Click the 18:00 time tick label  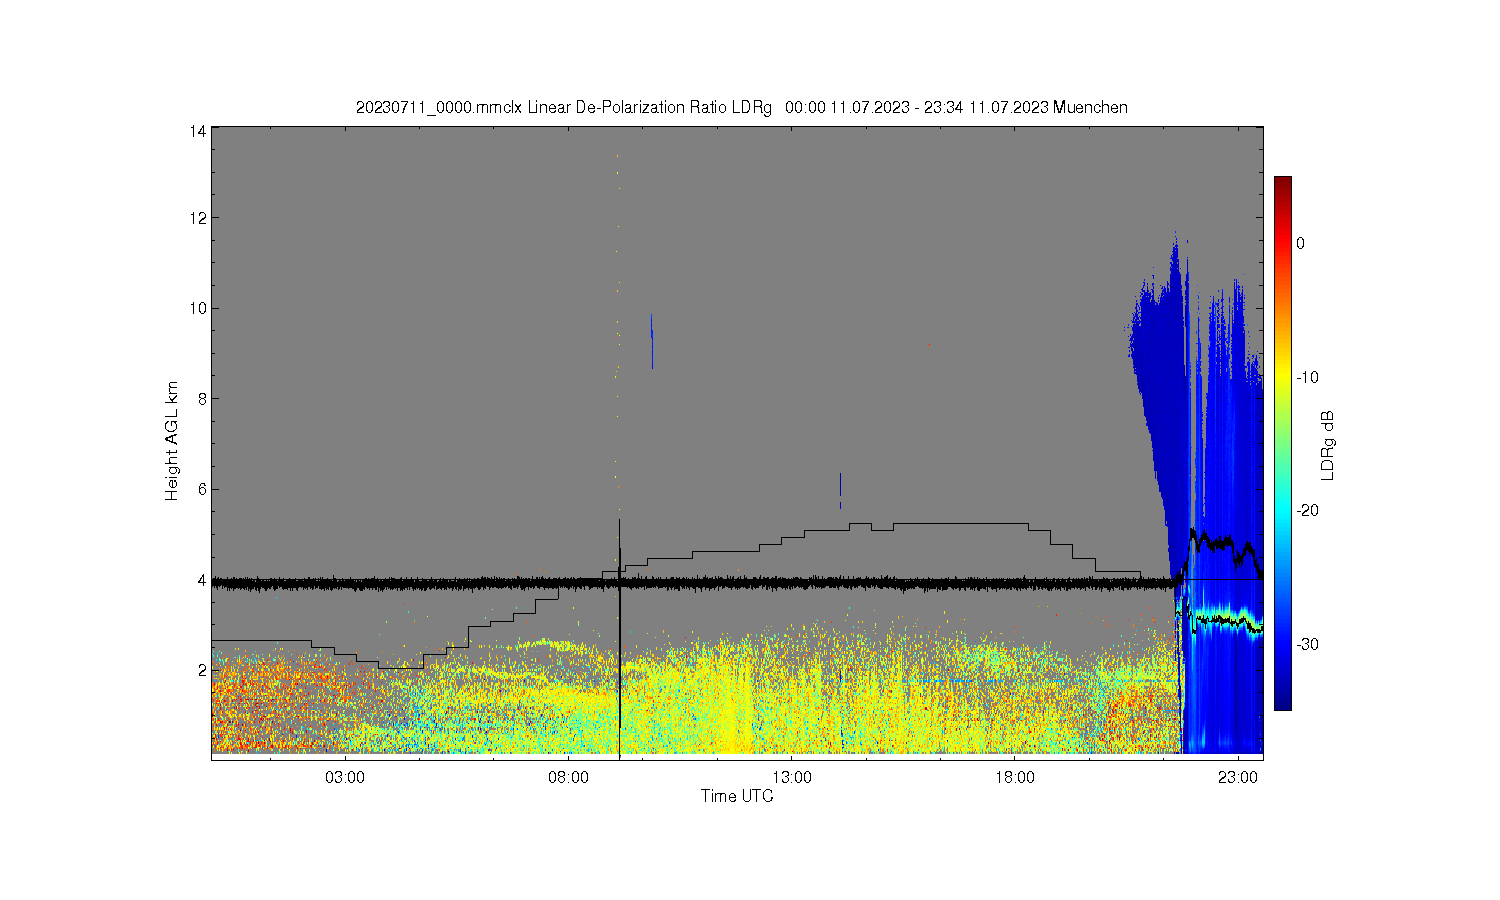(1016, 778)
